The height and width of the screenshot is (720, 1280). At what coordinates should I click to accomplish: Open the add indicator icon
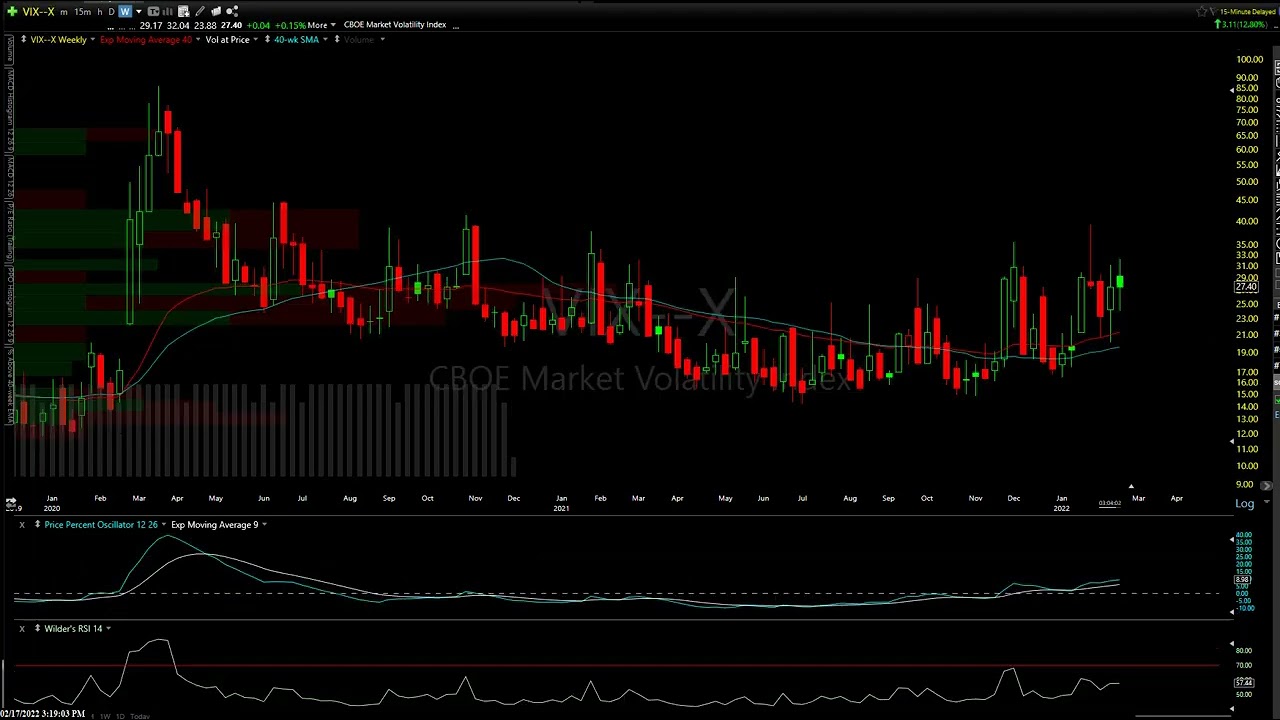(184, 11)
